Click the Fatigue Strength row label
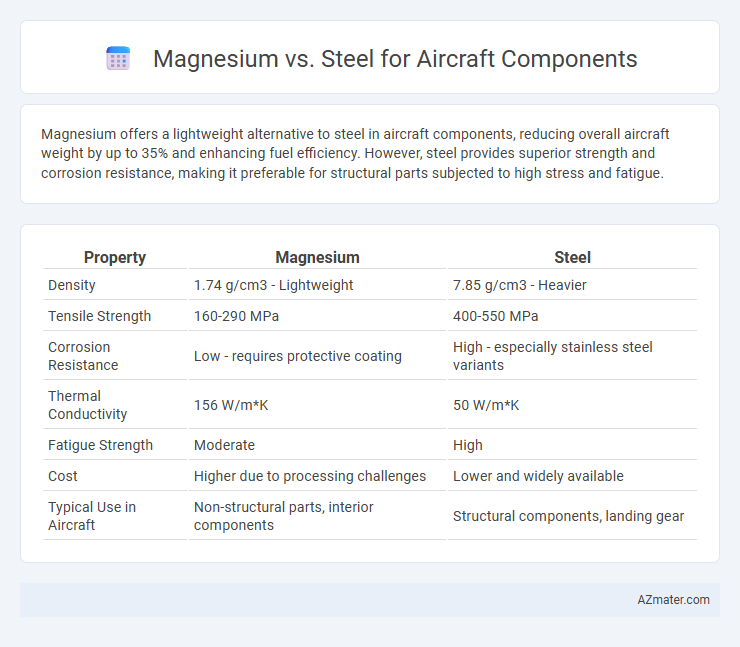This screenshot has width=740, height=647. tap(101, 445)
